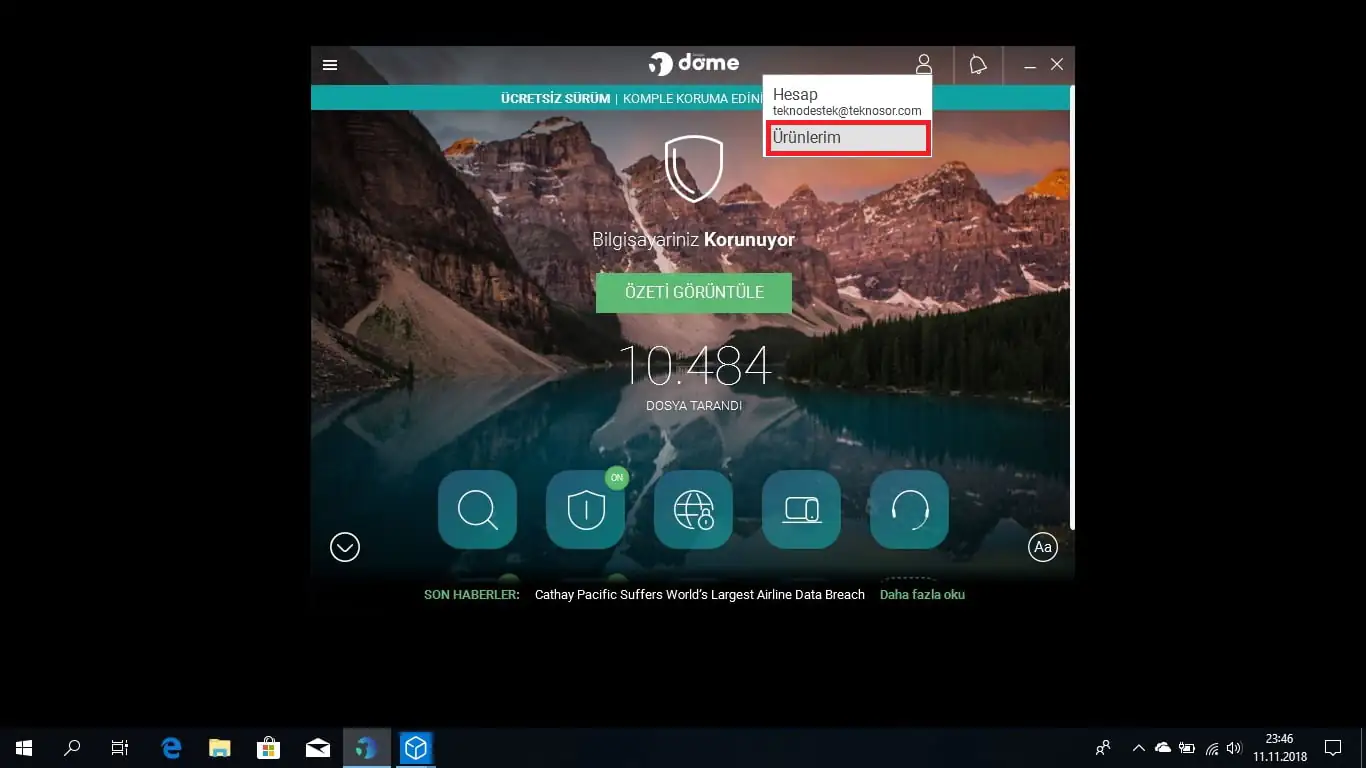Open Task View from the taskbar
1366x768 pixels.
coord(120,748)
